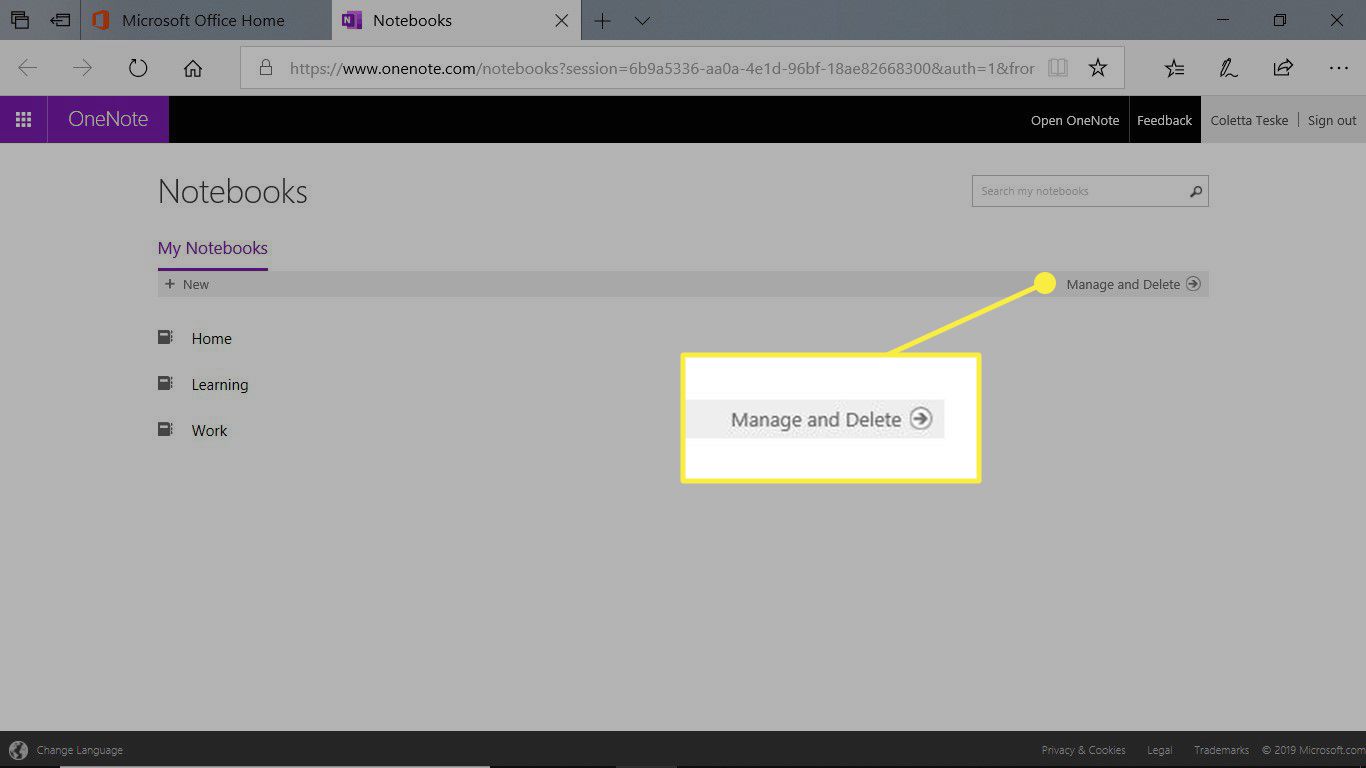The height and width of the screenshot is (768, 1366).
Task: Click the globe language icon
Action: [x=18, y=750]
